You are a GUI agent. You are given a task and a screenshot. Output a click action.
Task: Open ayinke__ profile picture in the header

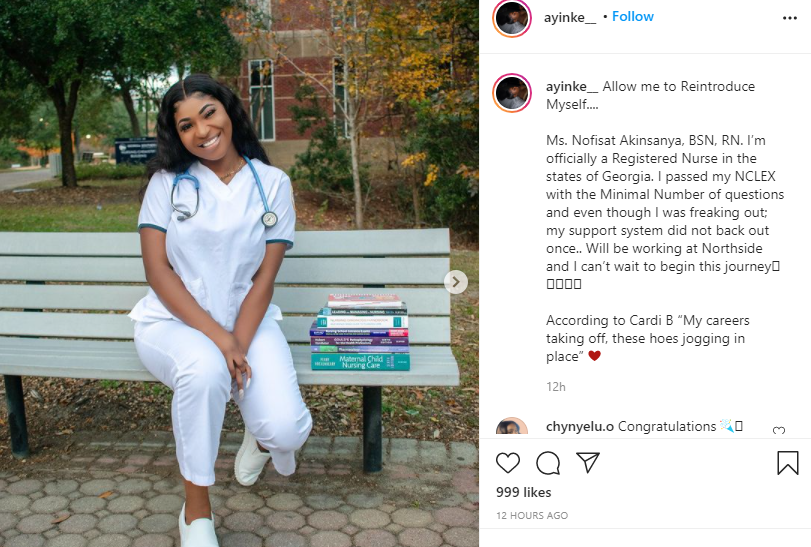(x=512, y=18)
